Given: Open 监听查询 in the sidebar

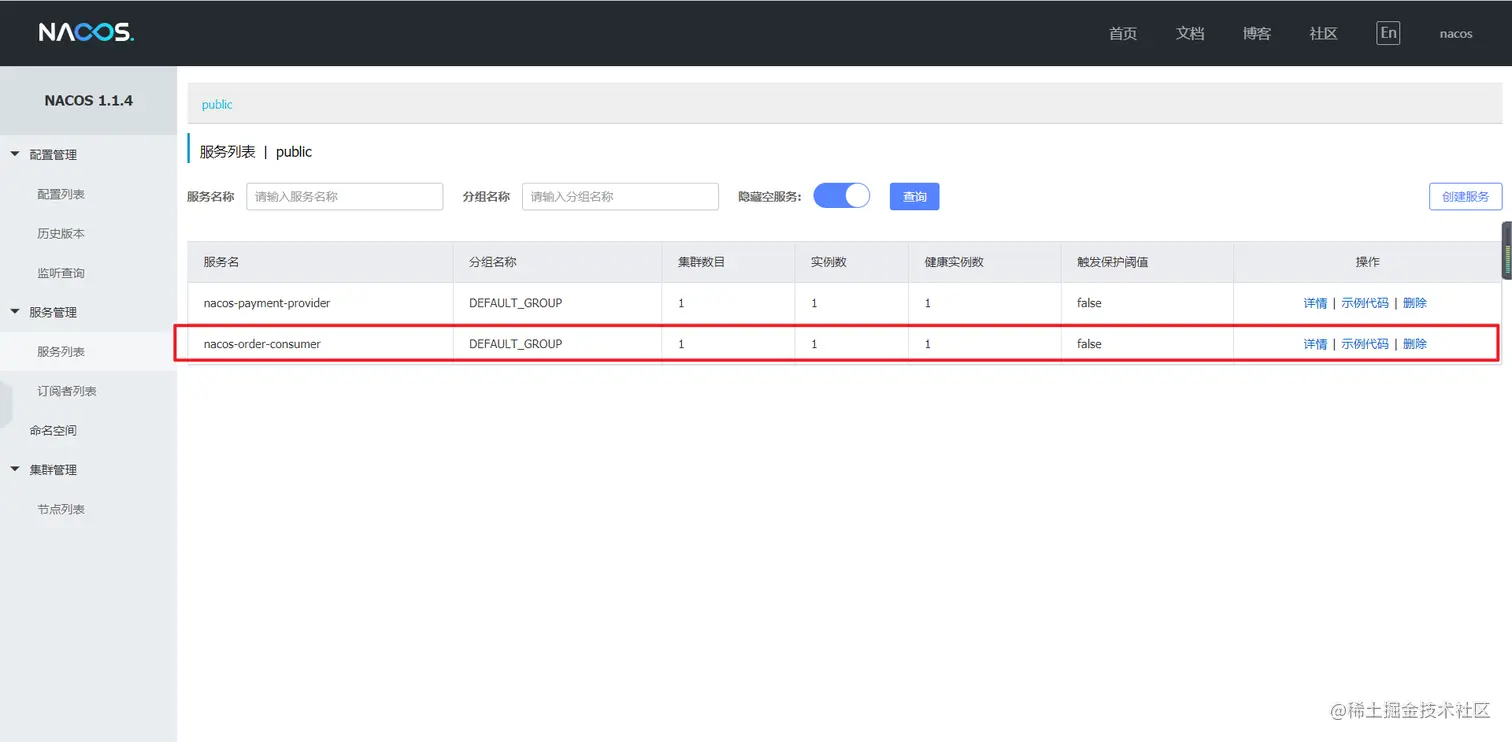Looking at the screenshot, I should coord(61,273).
